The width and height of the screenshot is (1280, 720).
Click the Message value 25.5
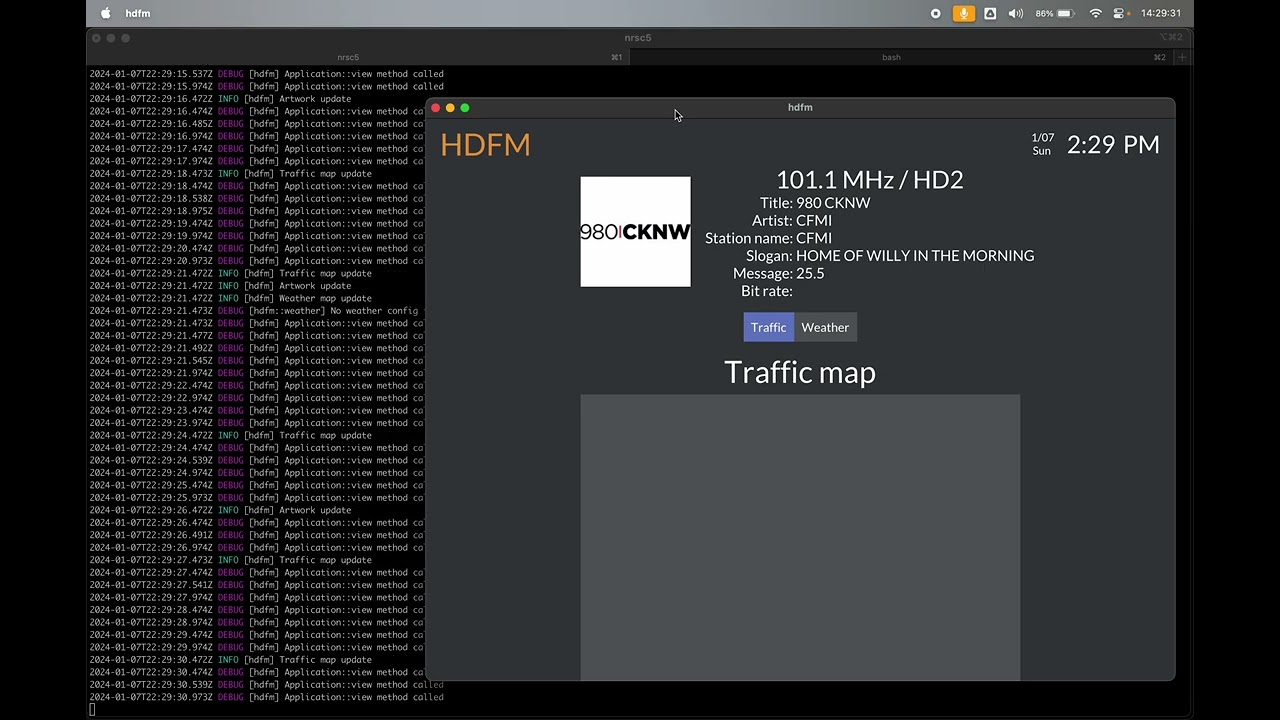pos(810,273)
